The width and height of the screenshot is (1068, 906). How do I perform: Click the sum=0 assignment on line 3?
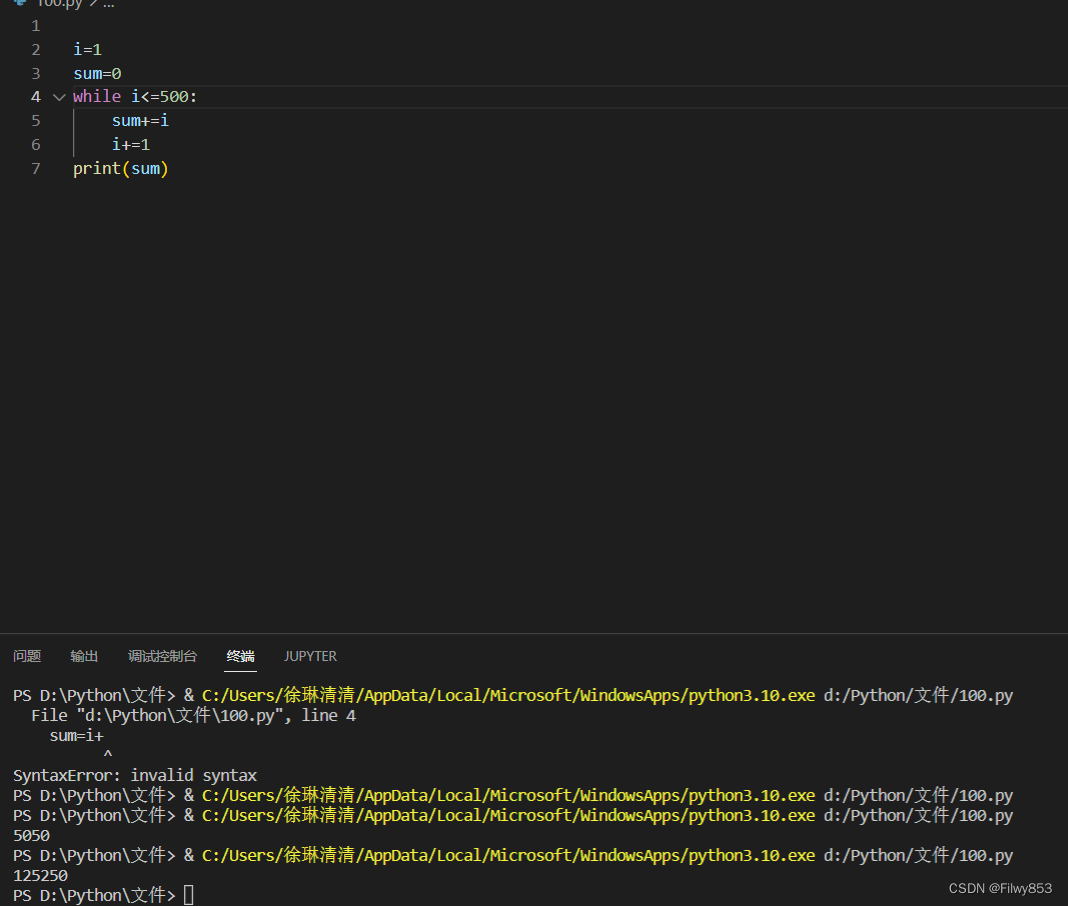coord(96,72)
